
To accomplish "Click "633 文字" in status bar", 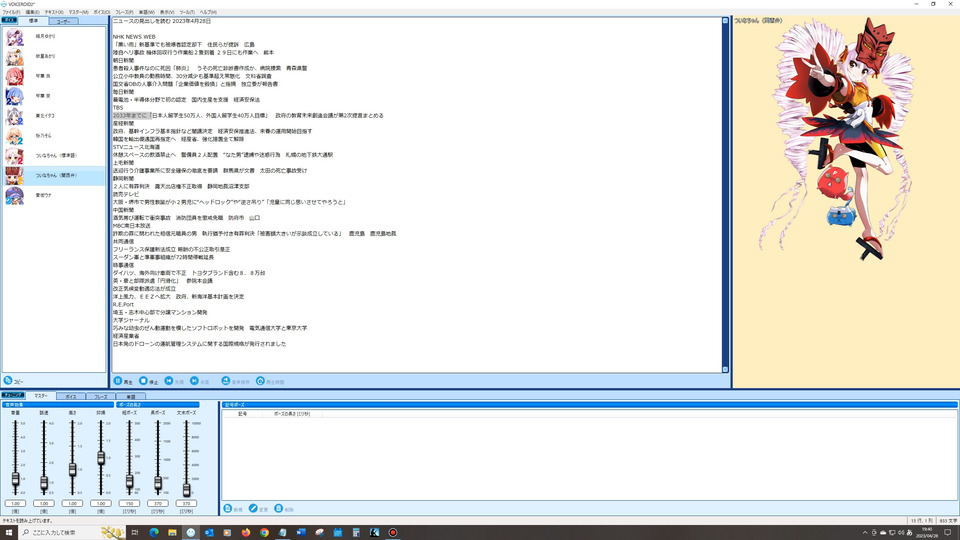I will 948,521.
